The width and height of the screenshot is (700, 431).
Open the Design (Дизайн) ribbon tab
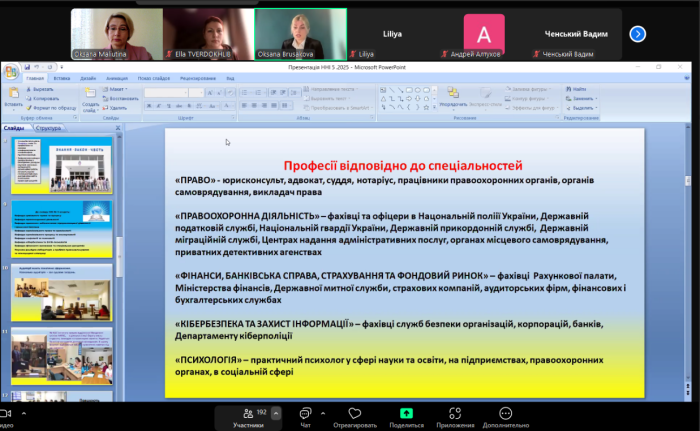(88, 77)
